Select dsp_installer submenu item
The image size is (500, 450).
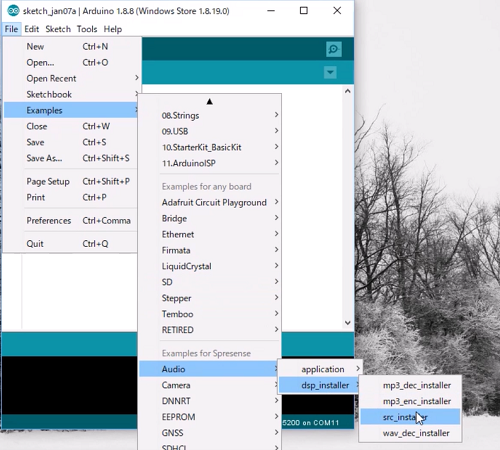(319, 385)
